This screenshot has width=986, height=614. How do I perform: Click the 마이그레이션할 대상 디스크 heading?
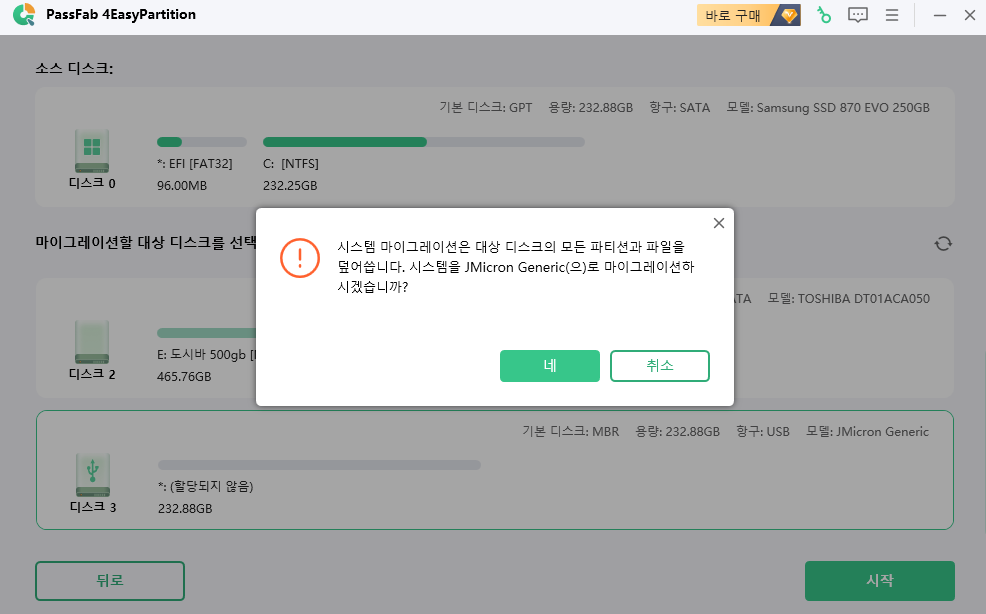pyautogui.click(x=146, y=242)
